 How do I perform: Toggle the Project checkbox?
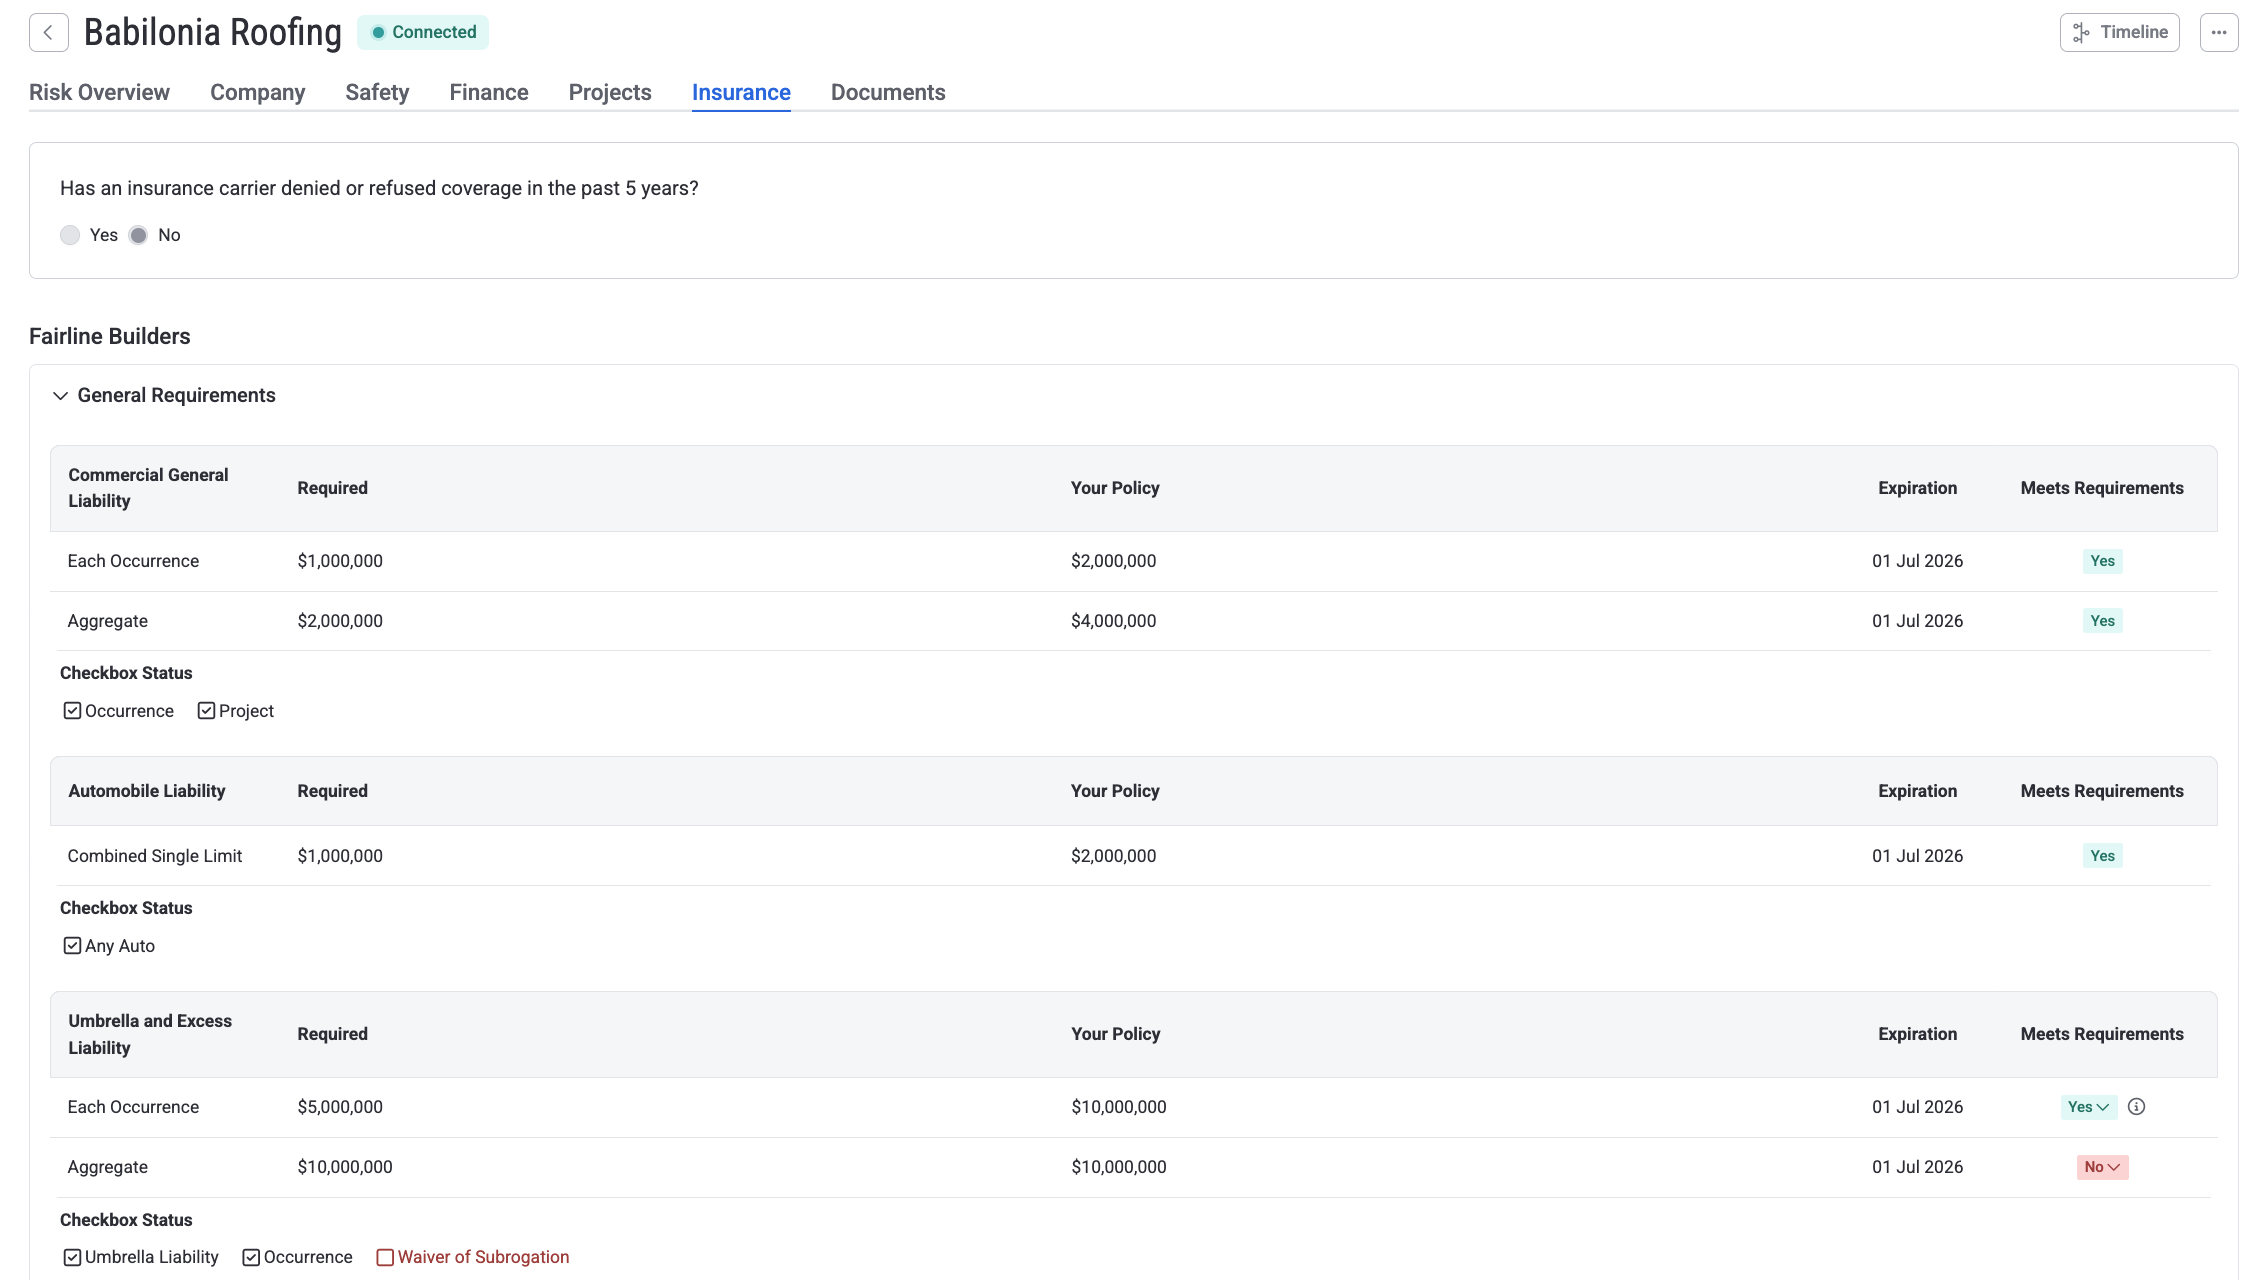coord(206,711)
